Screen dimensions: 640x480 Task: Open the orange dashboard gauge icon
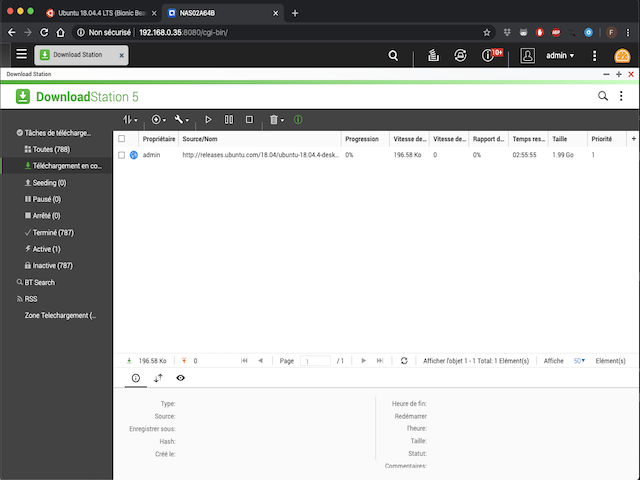point(622,56)
